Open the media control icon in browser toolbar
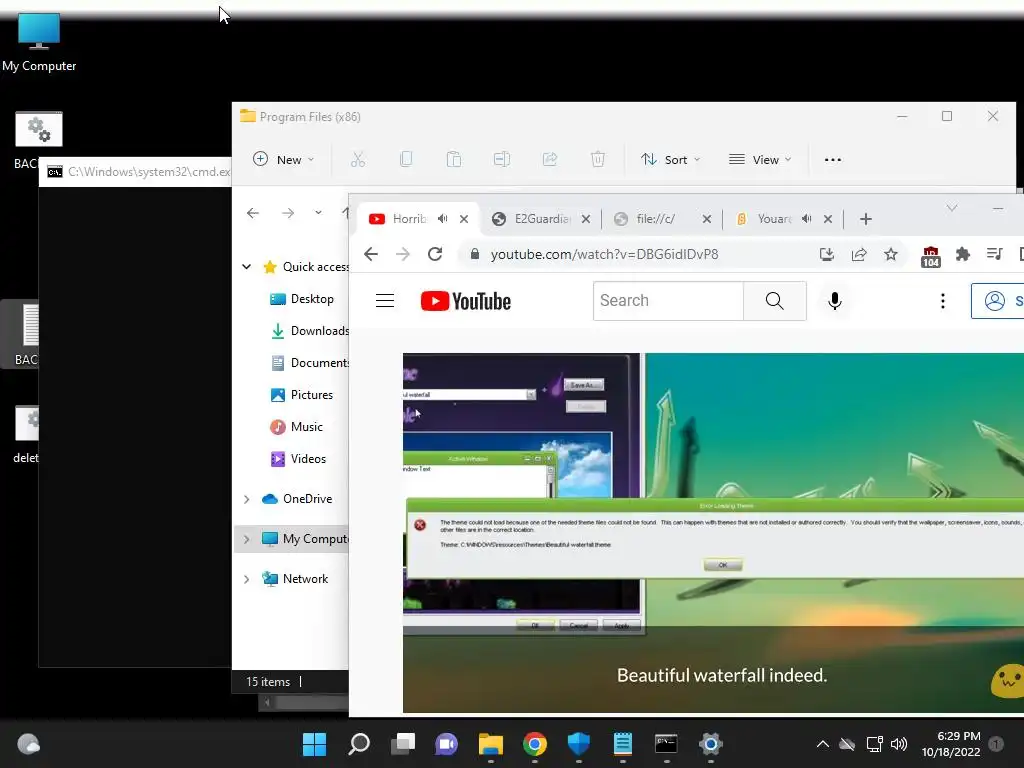Viewport: 1024px width, 768px height. (x=995, y=253)
